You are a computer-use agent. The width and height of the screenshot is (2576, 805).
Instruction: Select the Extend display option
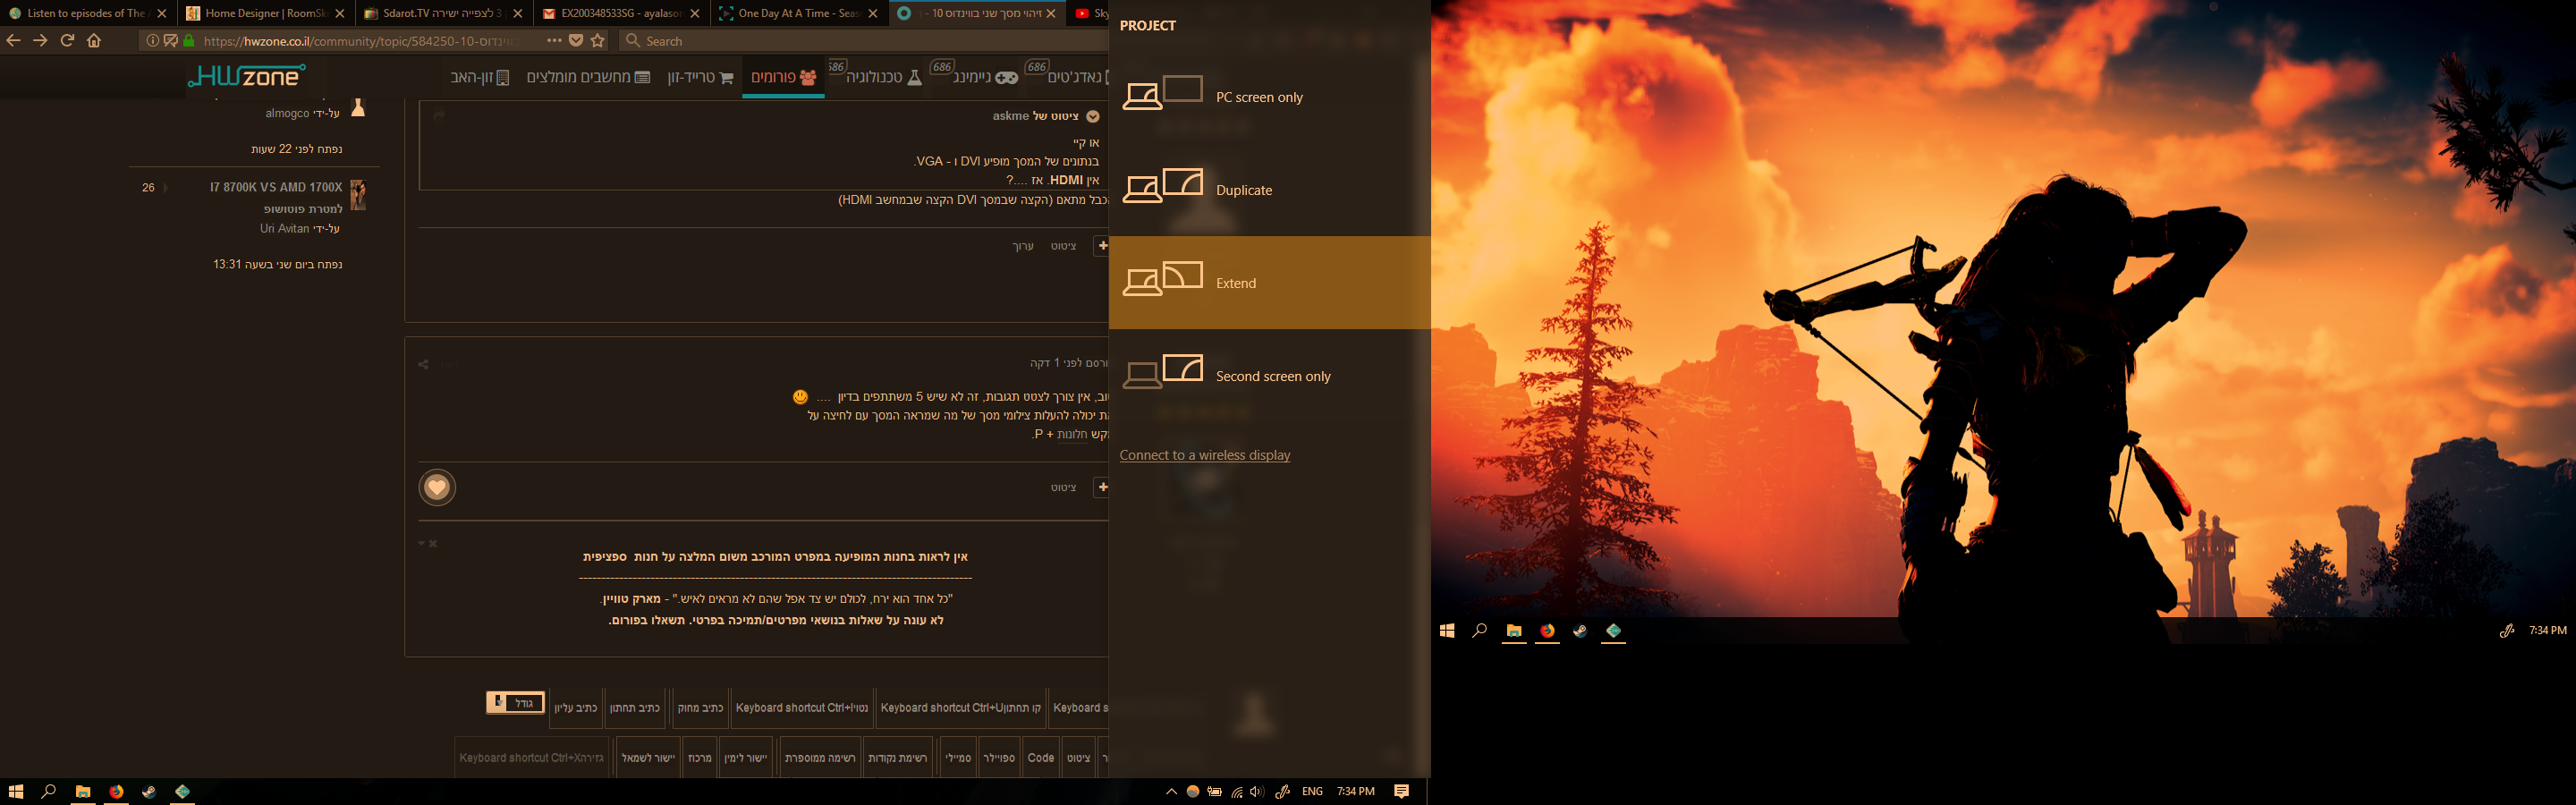1269,283
